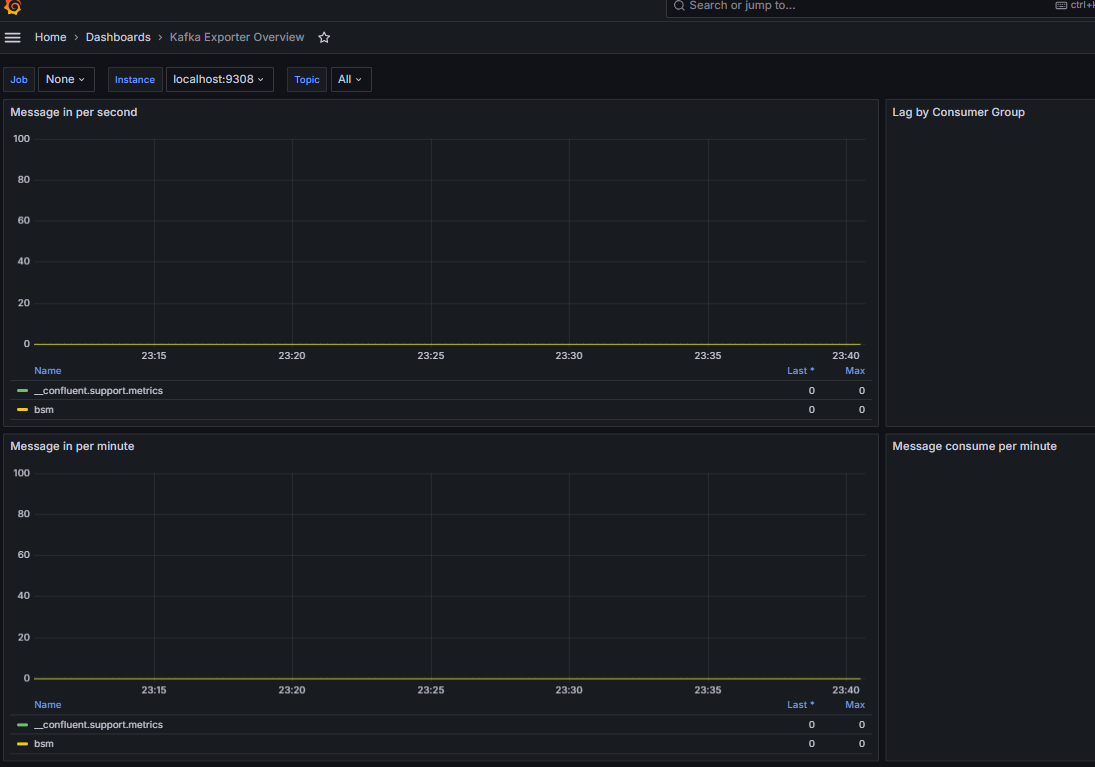Open the Topic dropdown showing All

[351, 80]
